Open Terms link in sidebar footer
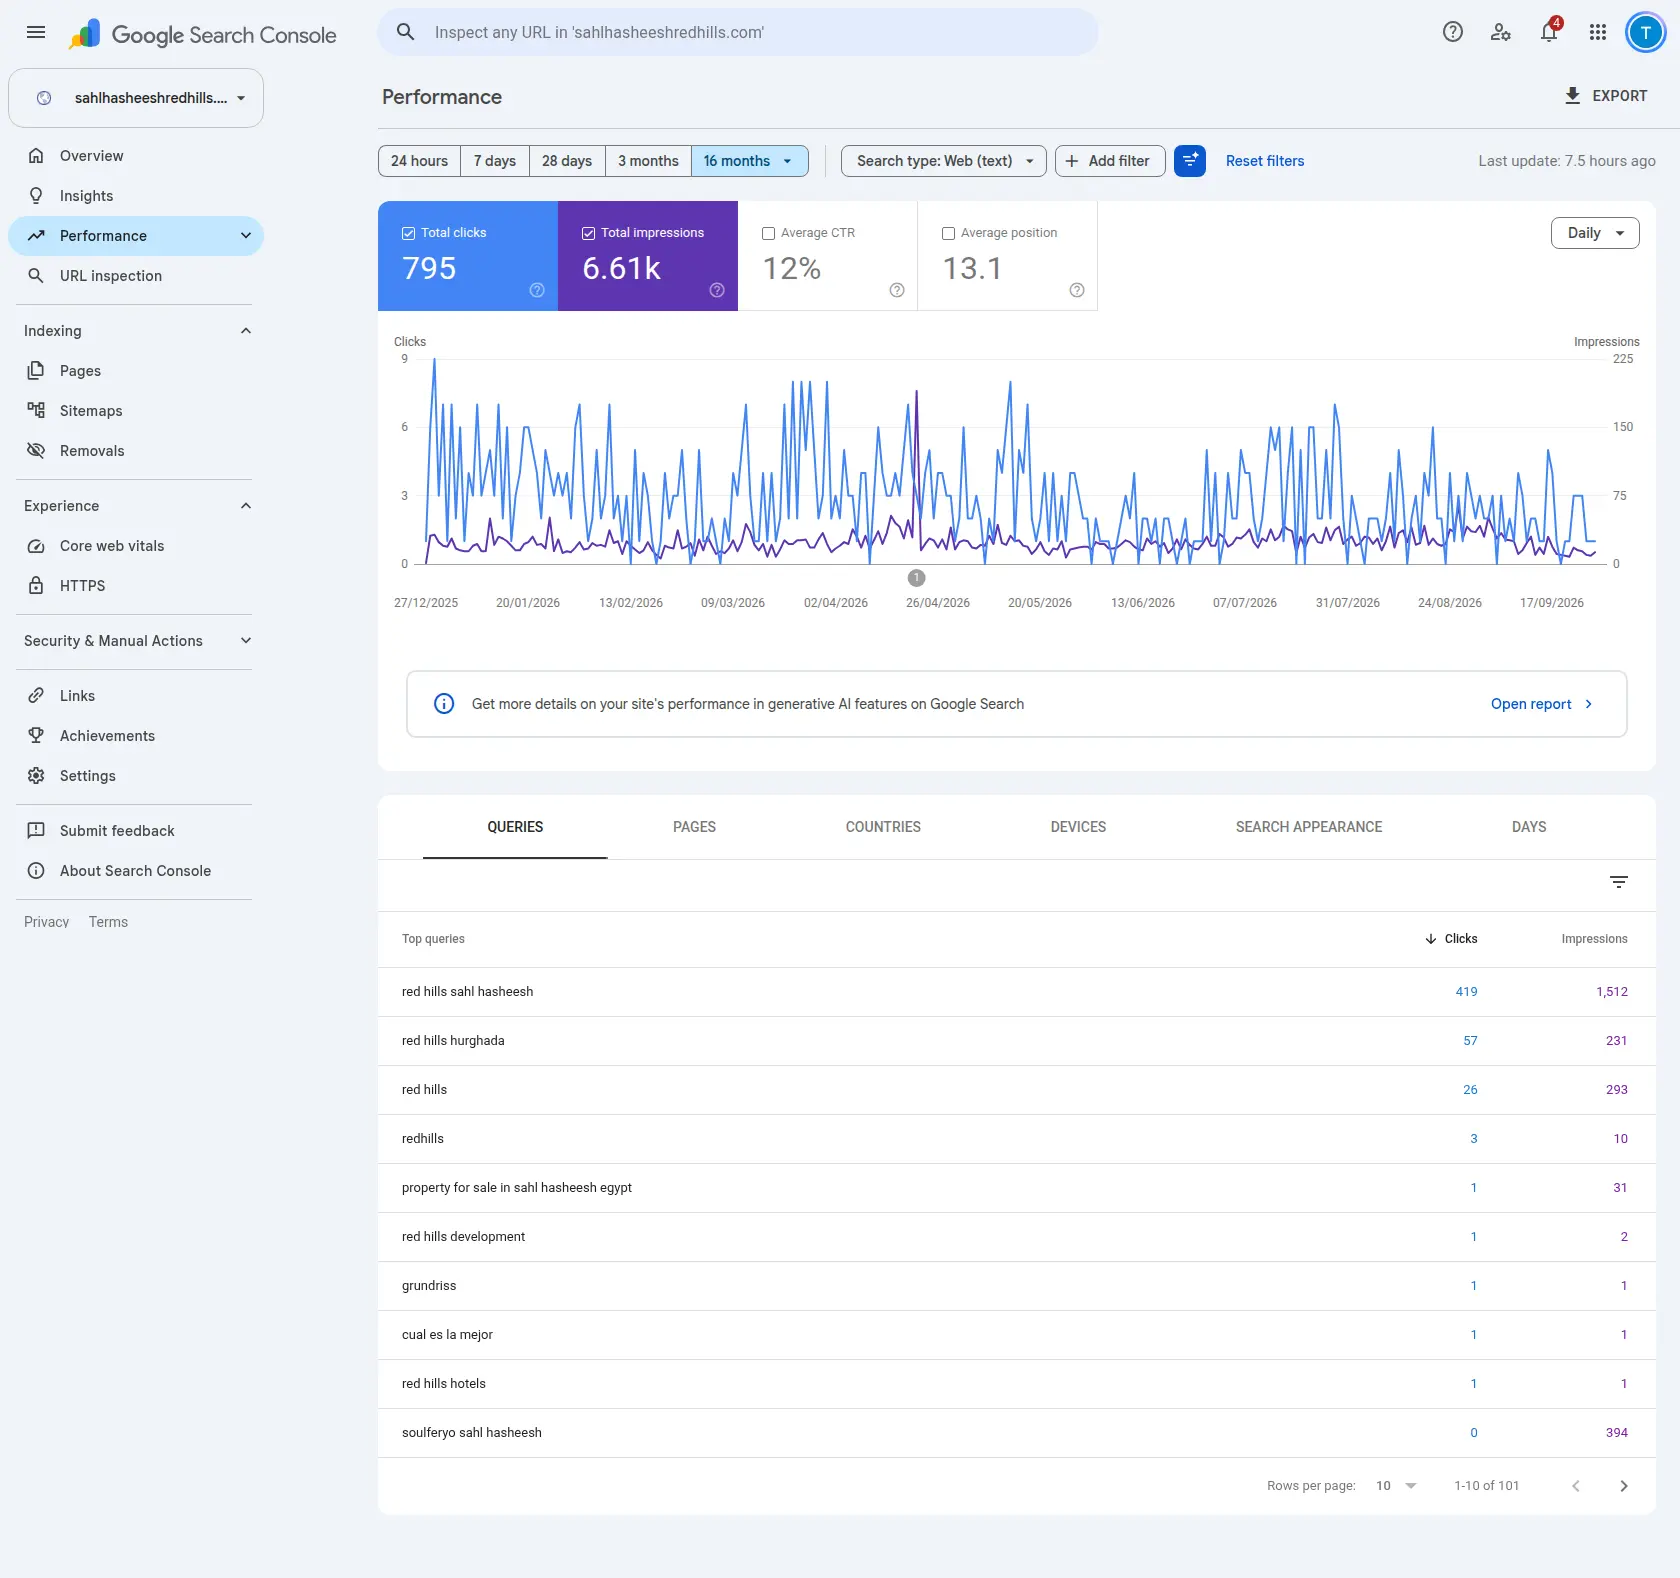This screenshot has width=1680, height=1578. coord(108,922)
